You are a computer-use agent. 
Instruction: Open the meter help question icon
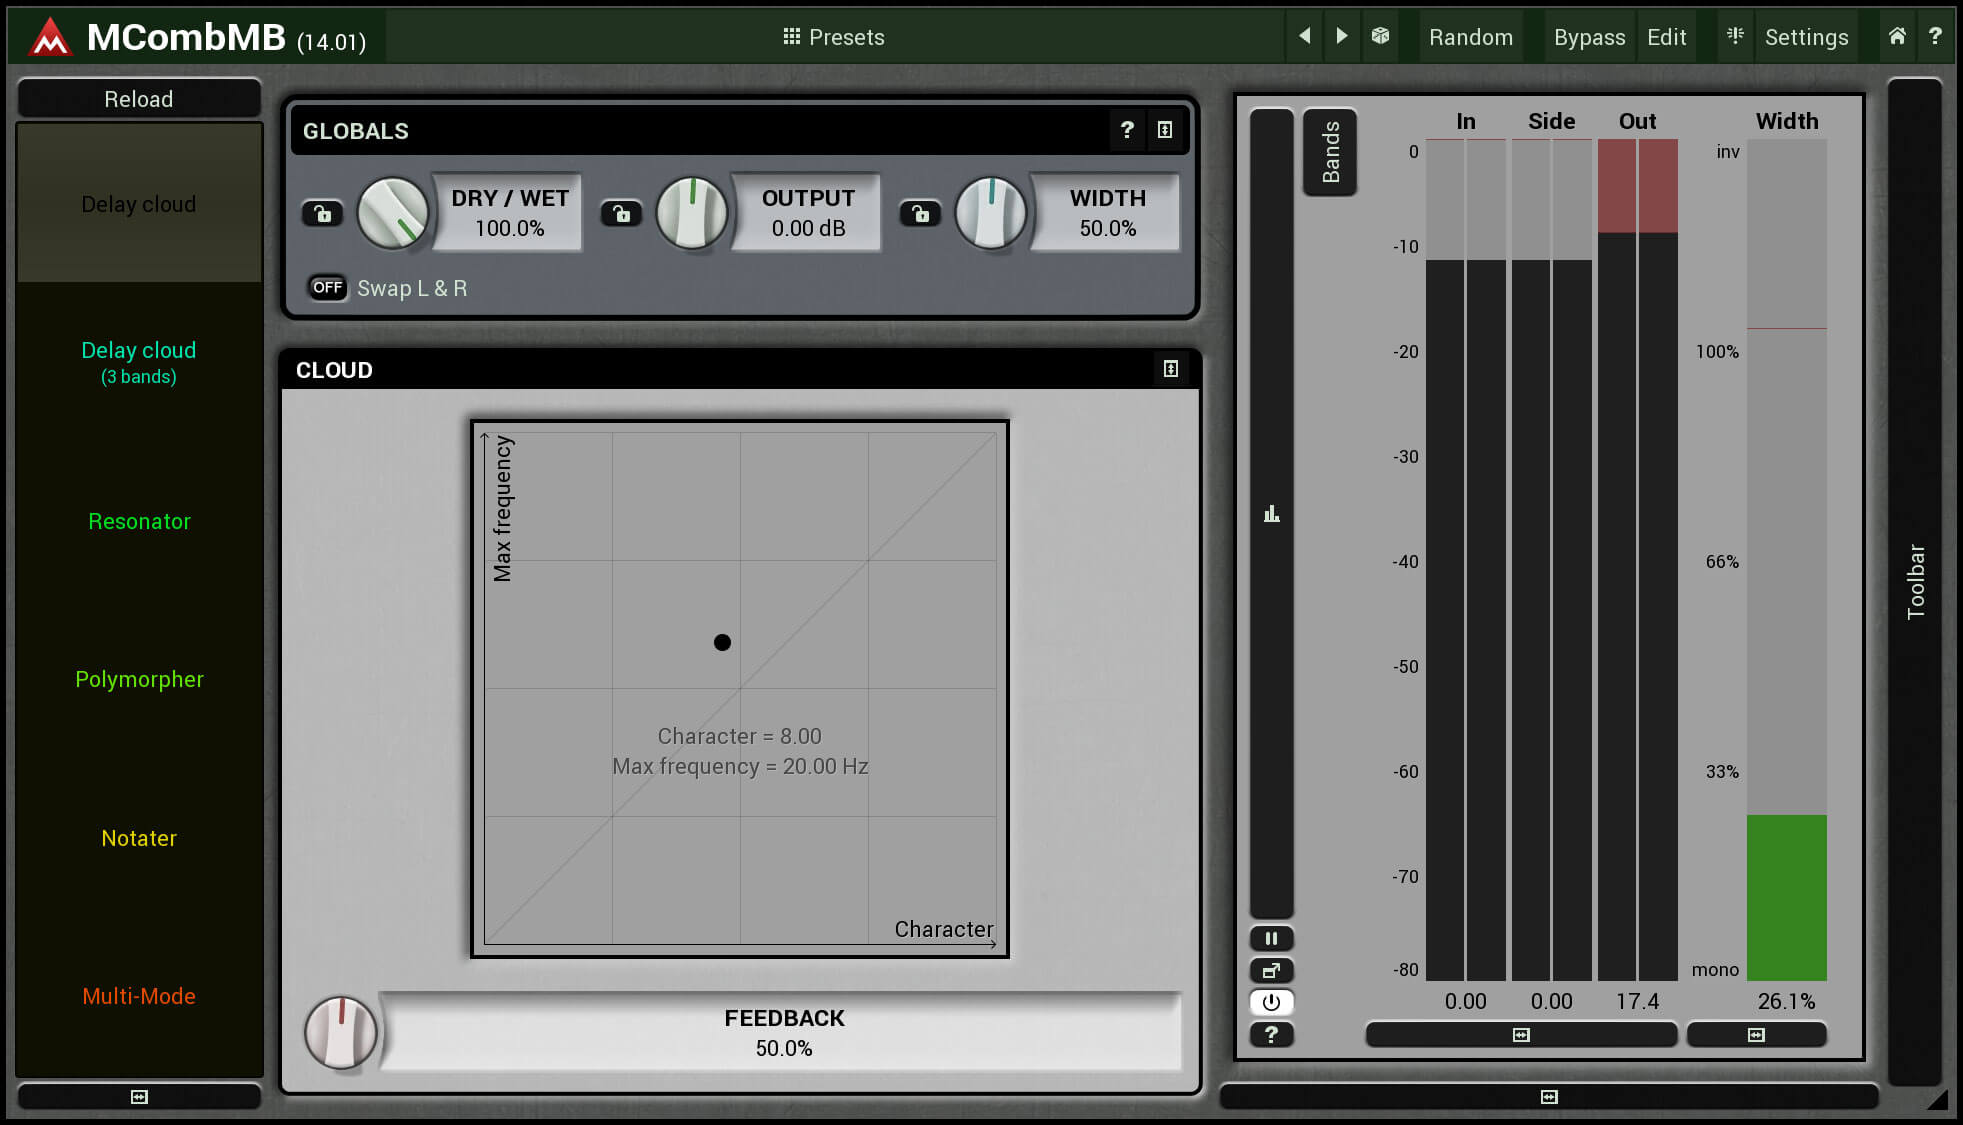pyautogui.click(x=1272, y=1034)
